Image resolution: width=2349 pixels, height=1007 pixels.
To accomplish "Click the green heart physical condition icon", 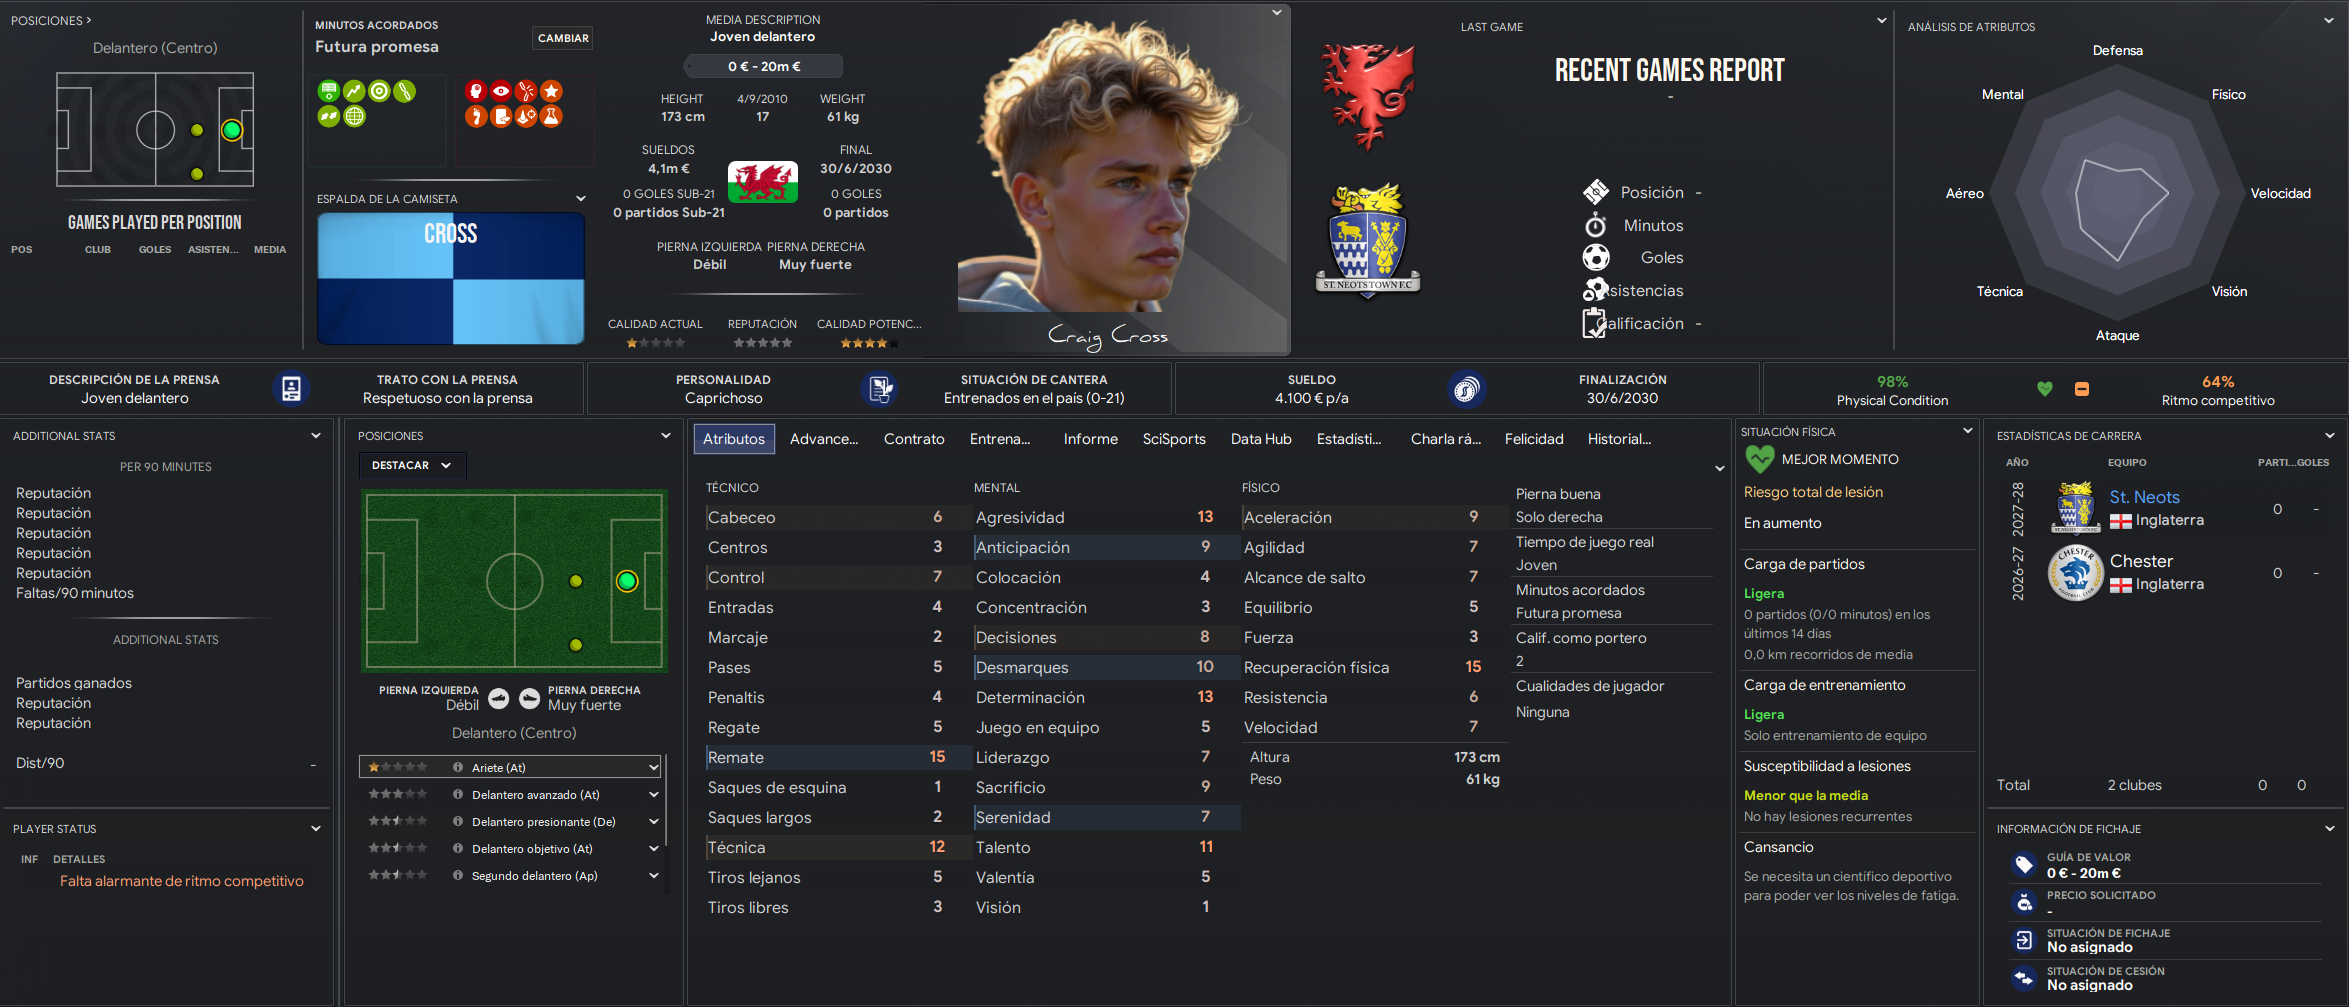I will tap(2045, 389).
